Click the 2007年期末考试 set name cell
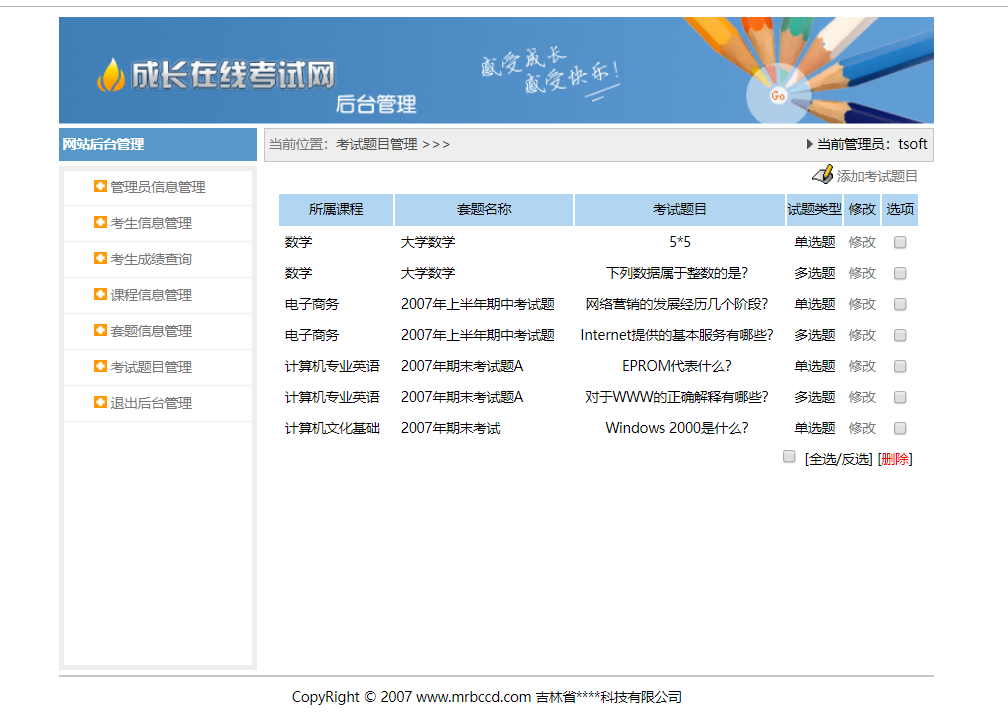The image size is (1008, 713). coord(451,428)
